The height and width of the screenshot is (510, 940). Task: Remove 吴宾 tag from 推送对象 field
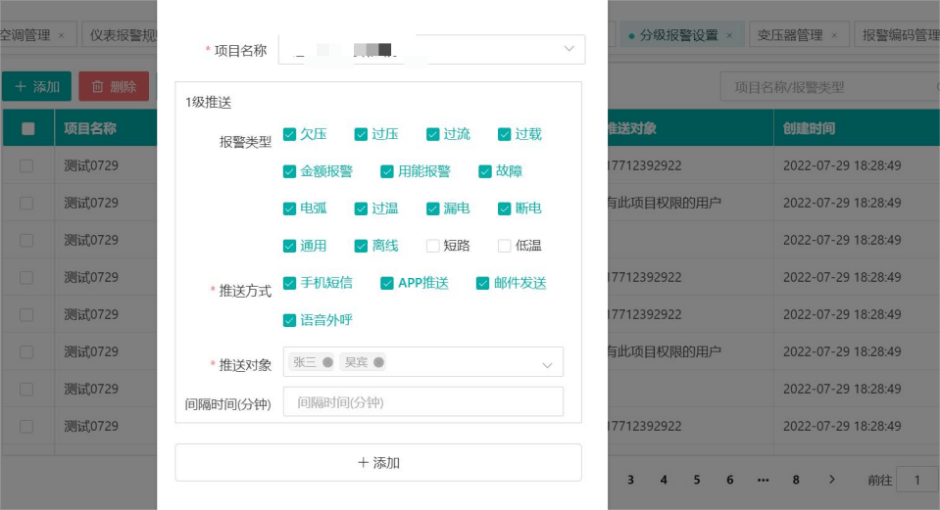point(379,362)
